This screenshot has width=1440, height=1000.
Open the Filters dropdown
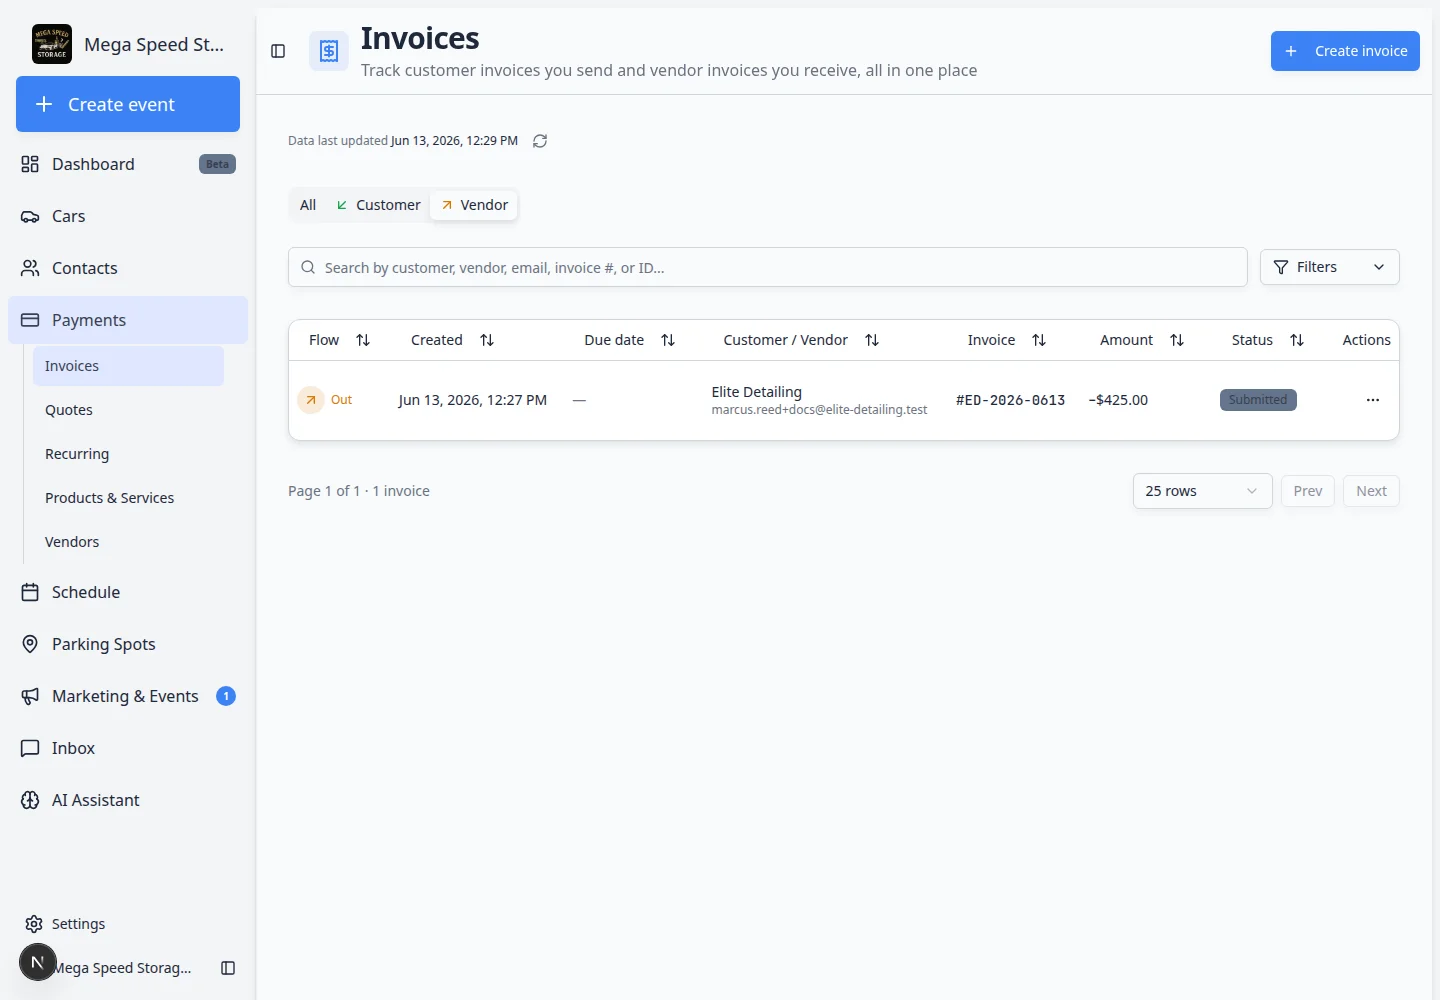tap(1329, 267)
